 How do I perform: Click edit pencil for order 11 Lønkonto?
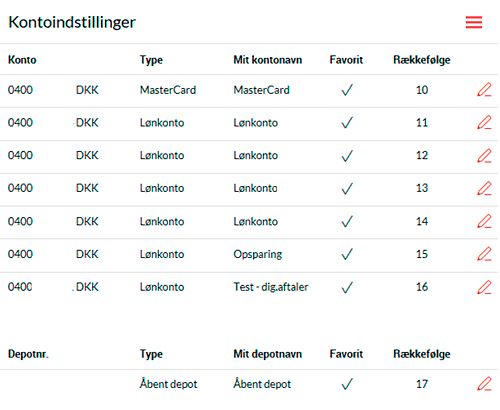click(484, 122)
